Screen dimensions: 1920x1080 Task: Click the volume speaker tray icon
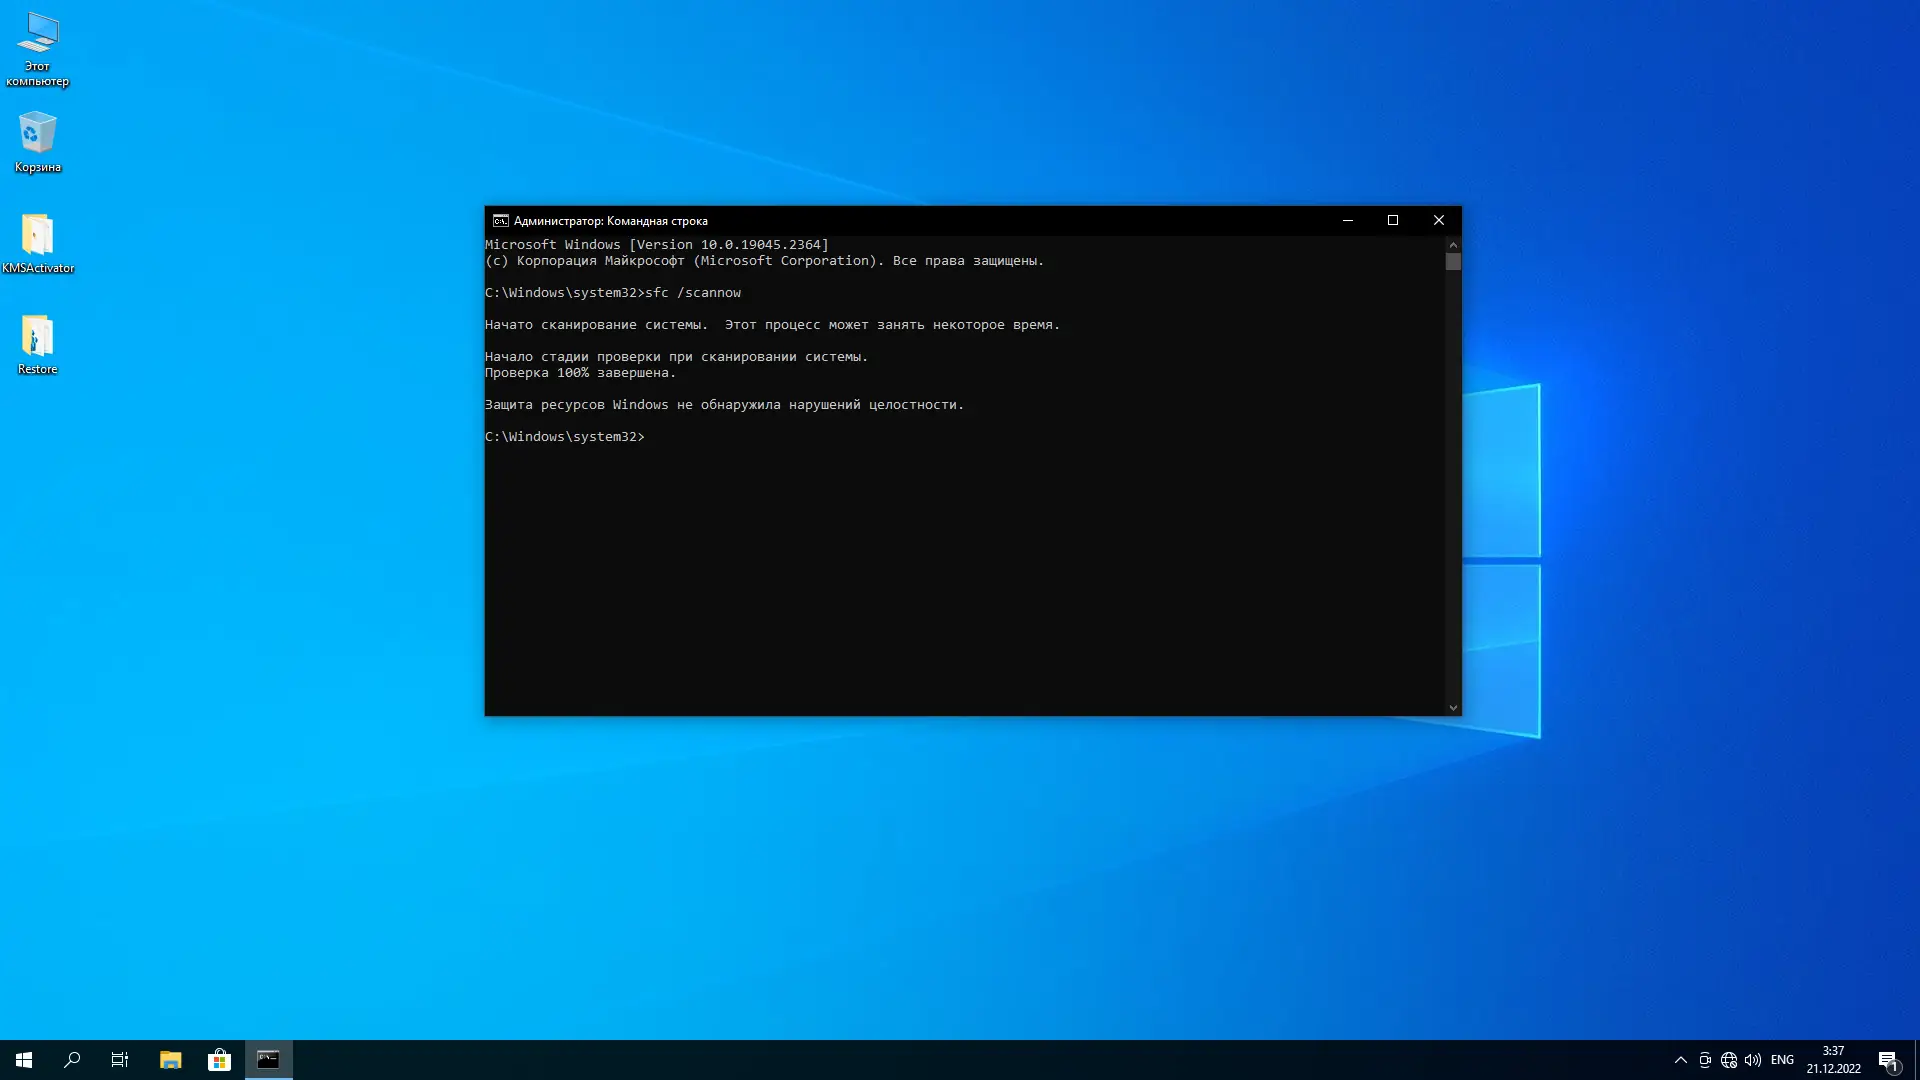coord(1753,1060)
